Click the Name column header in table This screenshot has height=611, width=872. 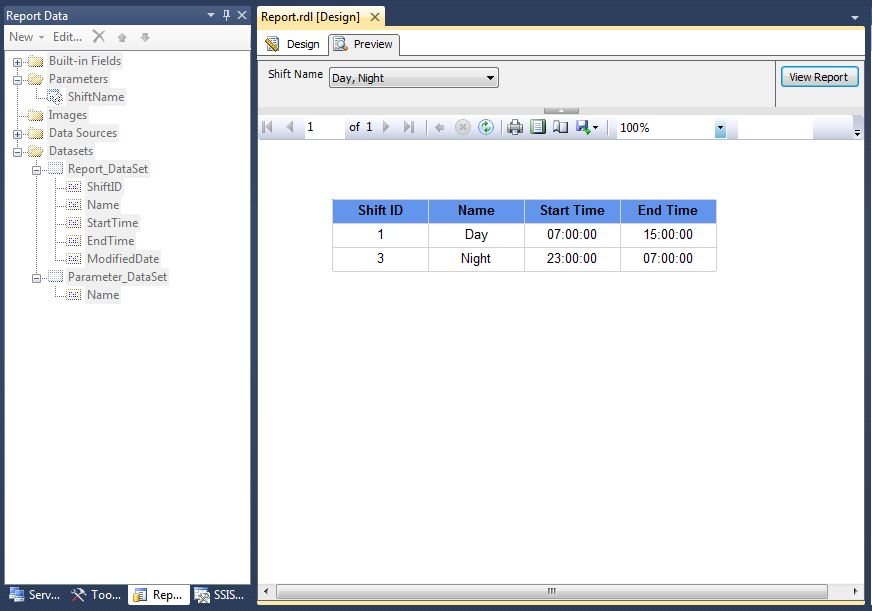(x=476, y=211)
